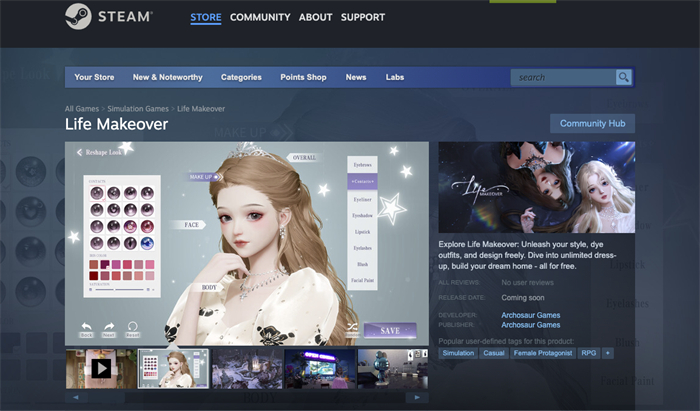
Task: Click the magnifier search icon
Action: point(624,77)
